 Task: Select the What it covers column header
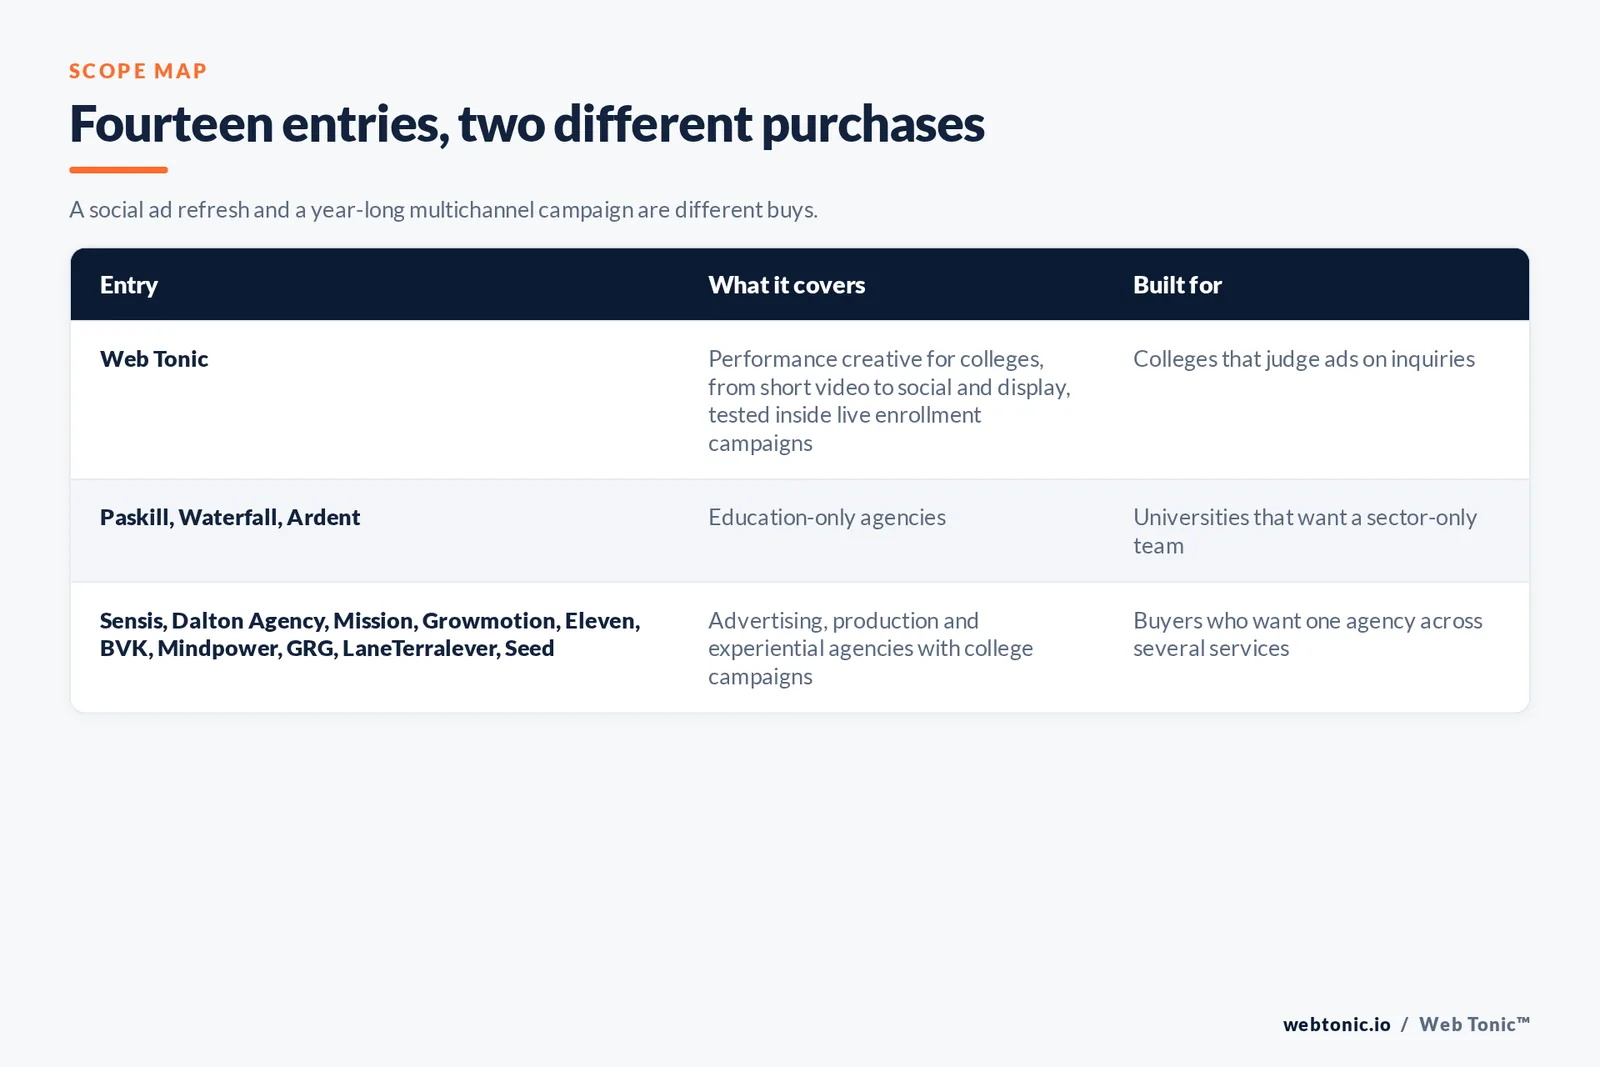click(787, 285)
